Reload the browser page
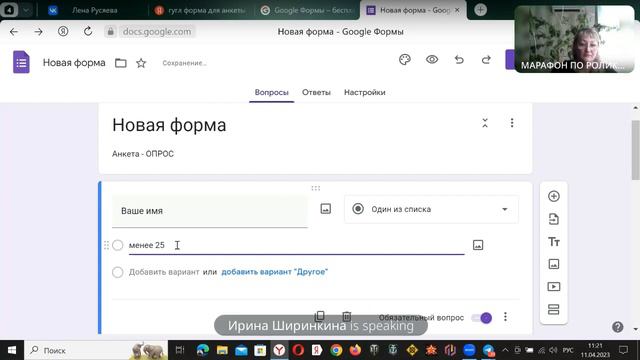Viewport: 640px width, 360px height. (x=88, y=31)
